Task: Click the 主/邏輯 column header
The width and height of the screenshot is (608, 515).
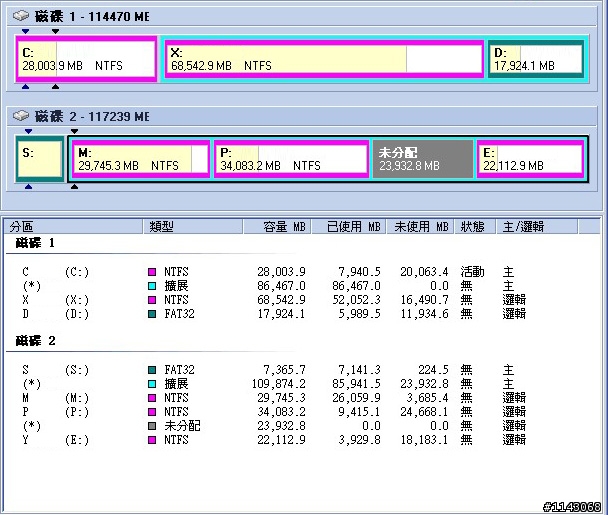Action: coord(537,226)
